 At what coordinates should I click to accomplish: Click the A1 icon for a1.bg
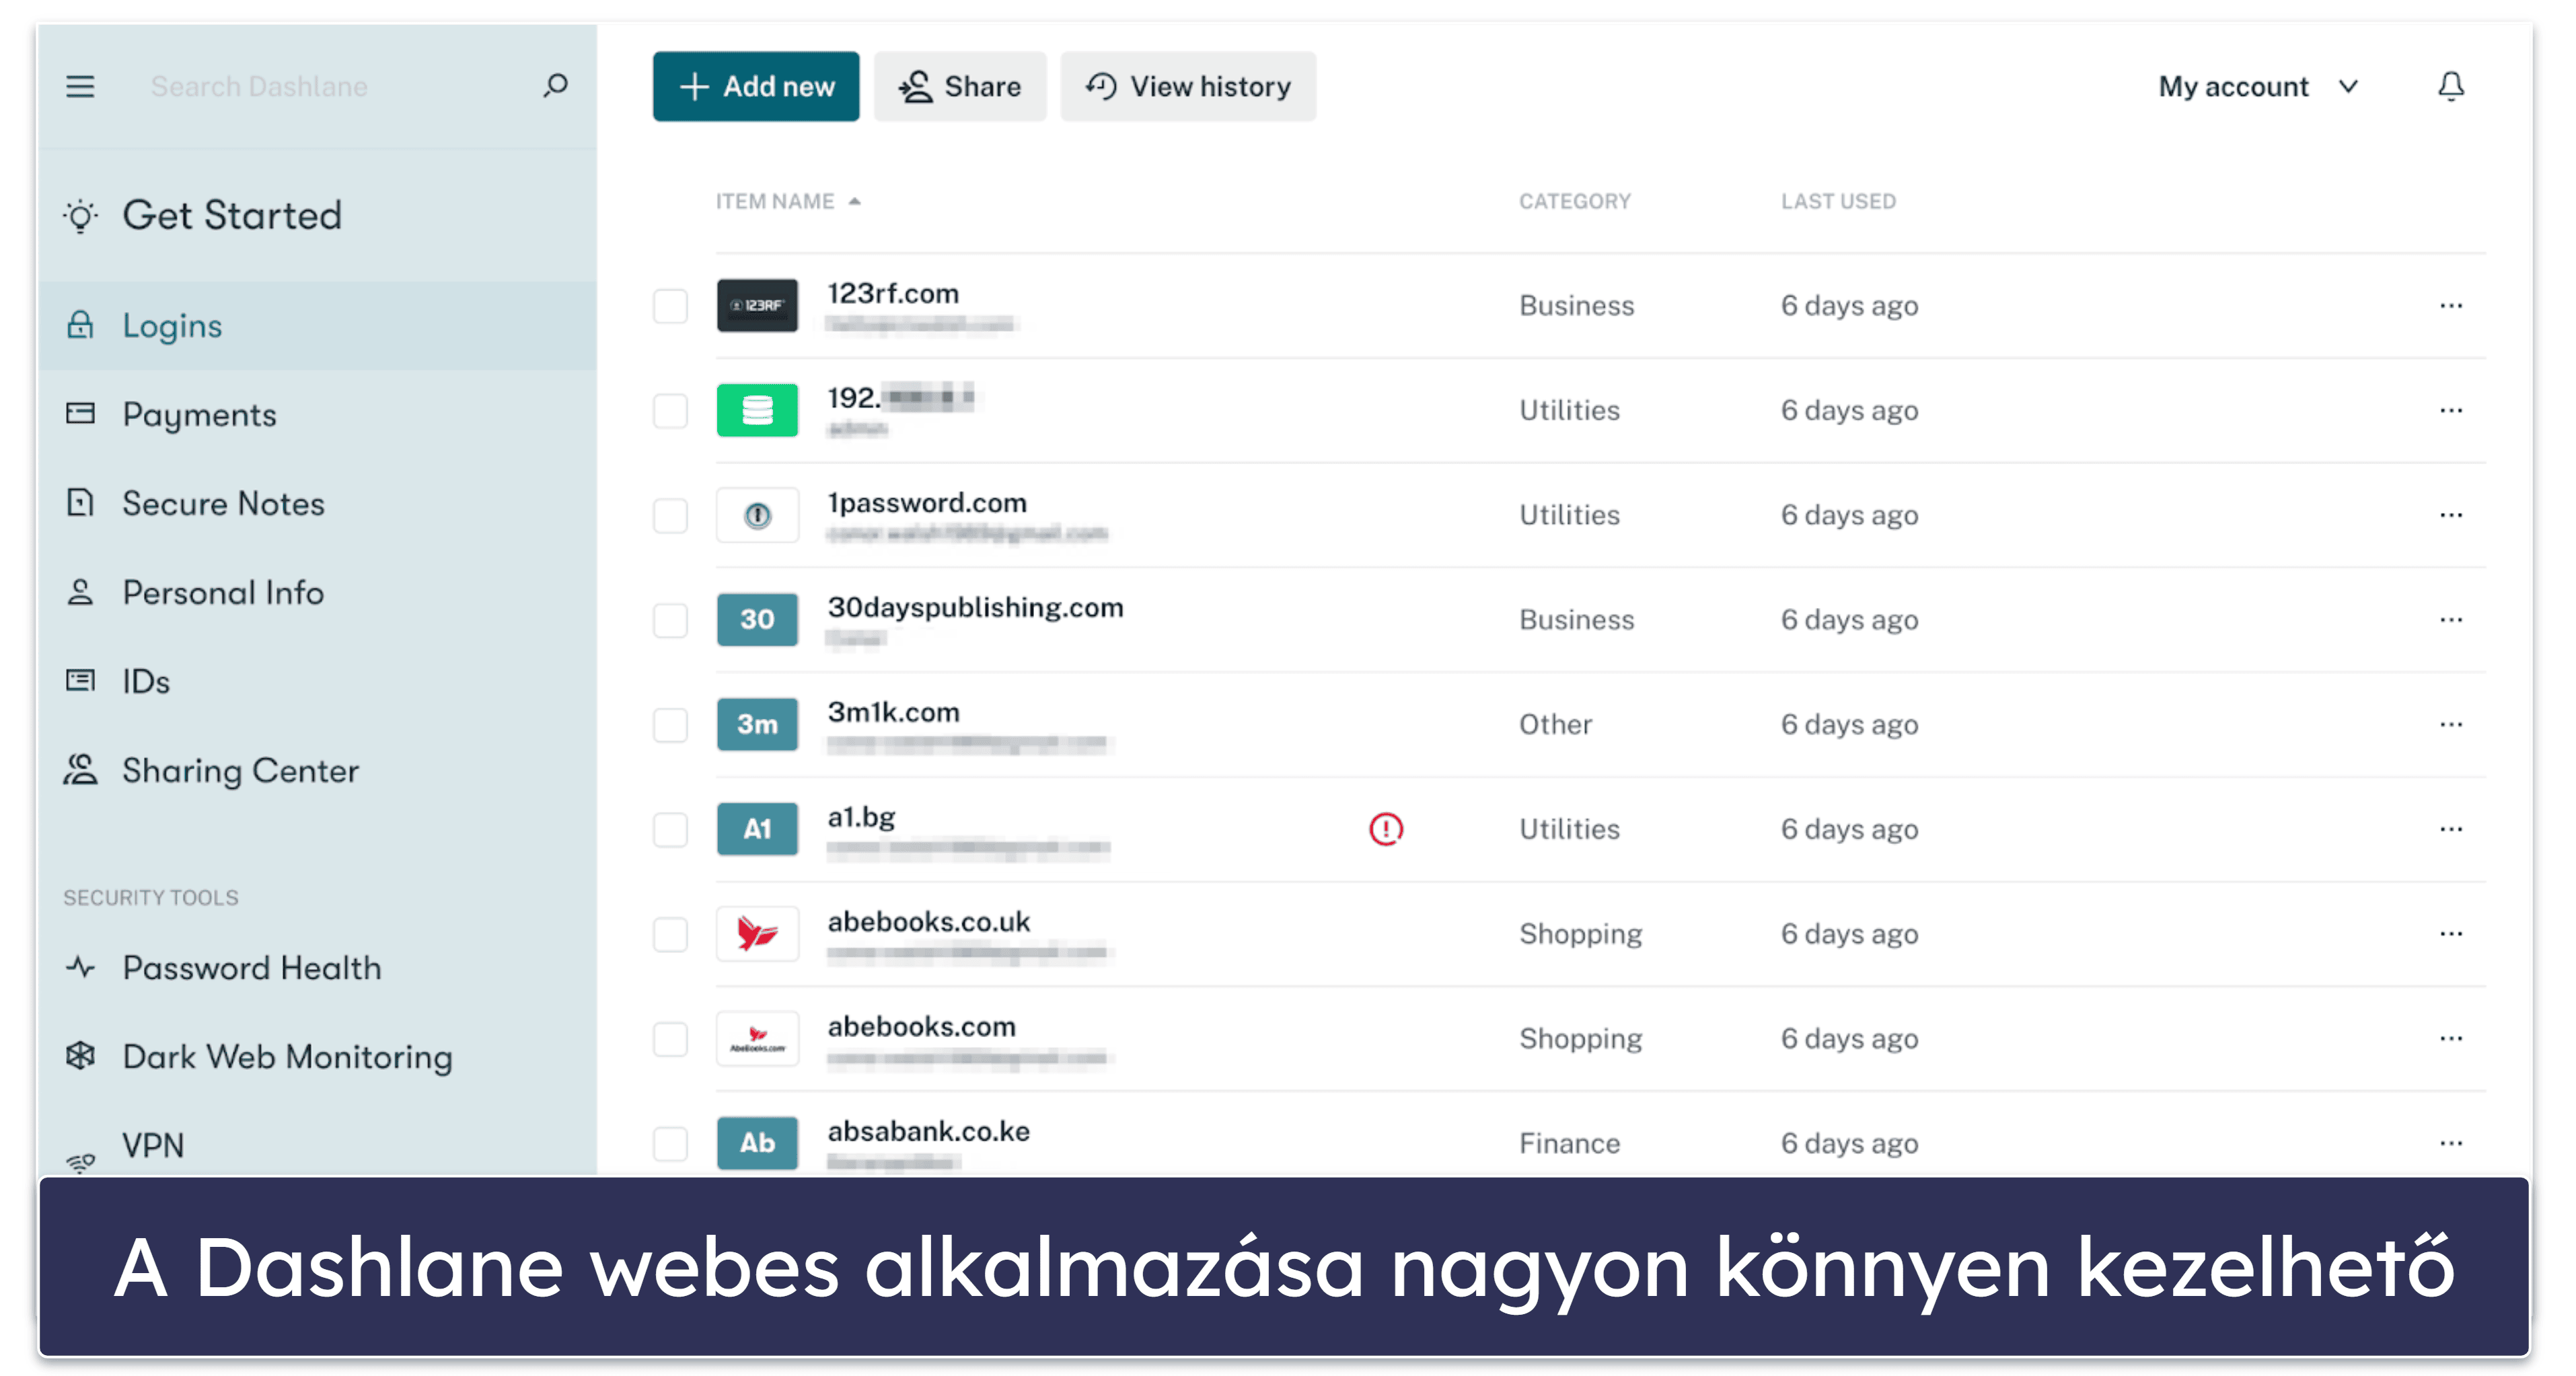(x=757, y=829)
